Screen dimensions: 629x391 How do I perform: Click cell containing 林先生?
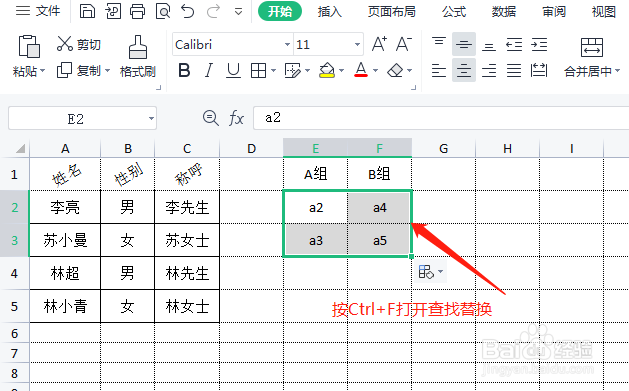(x=187, y=273)
